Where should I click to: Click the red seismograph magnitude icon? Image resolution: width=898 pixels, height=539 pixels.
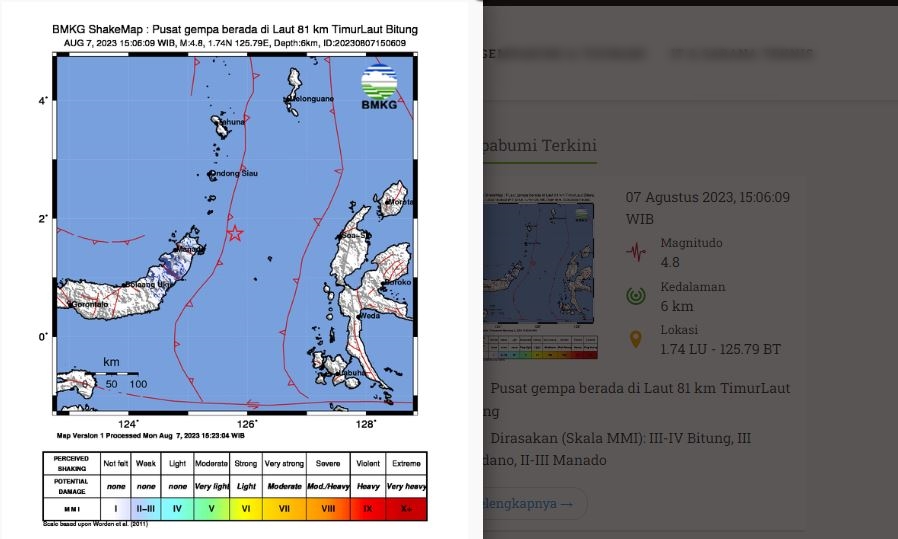[636, 252]
